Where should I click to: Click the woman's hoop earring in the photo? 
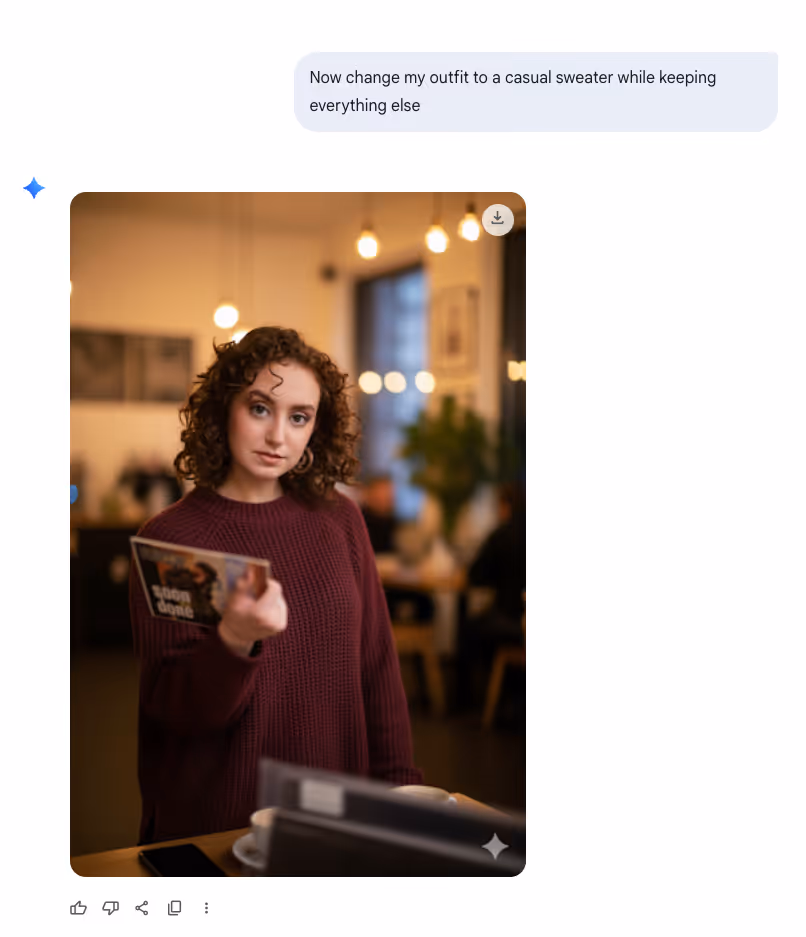point(304,461)
